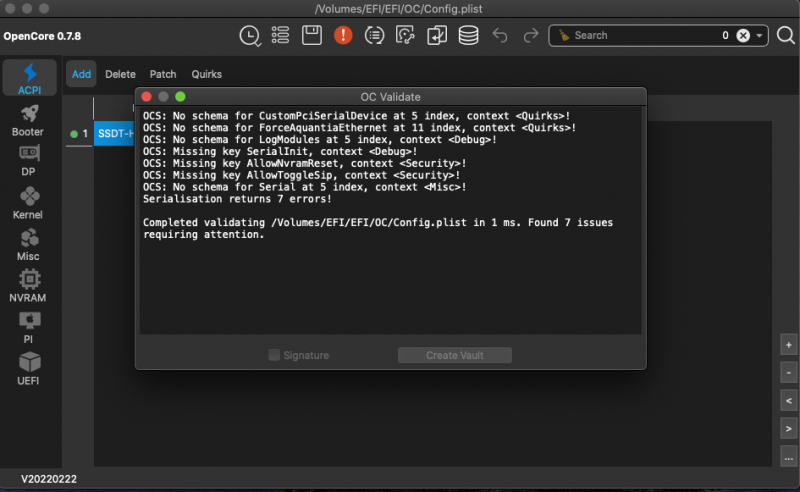This screenshot has height=492, width=800.
Task: Open the PlatformInfo (PI) section
Action: [27, 327]
